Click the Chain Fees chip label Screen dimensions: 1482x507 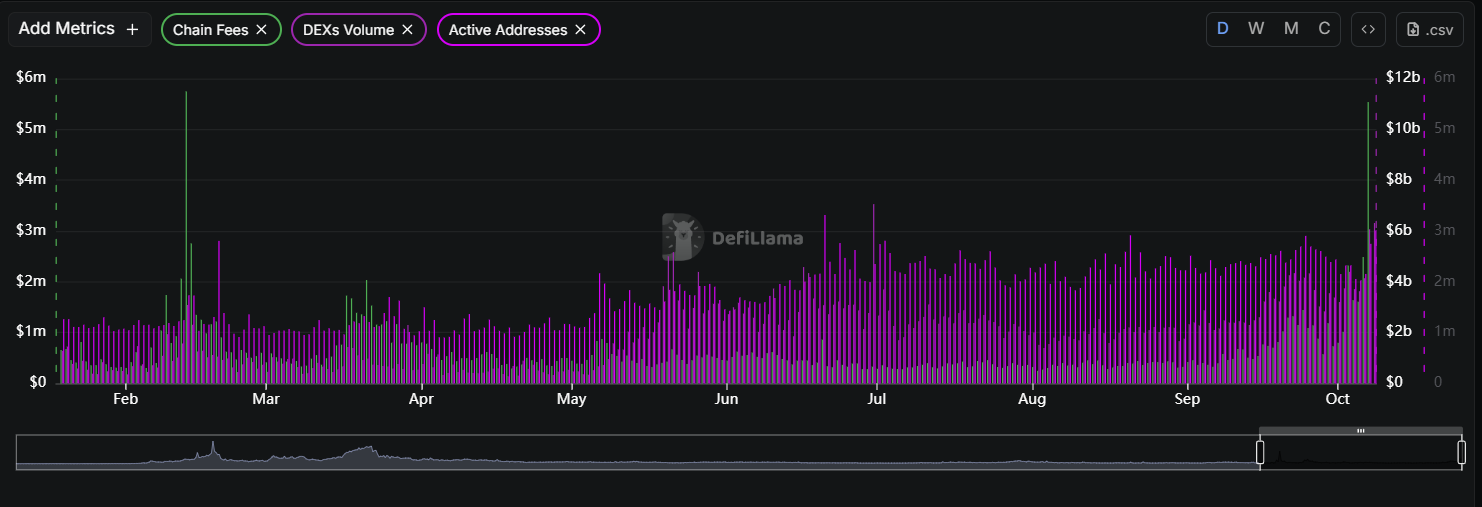(x=211, y=30)
